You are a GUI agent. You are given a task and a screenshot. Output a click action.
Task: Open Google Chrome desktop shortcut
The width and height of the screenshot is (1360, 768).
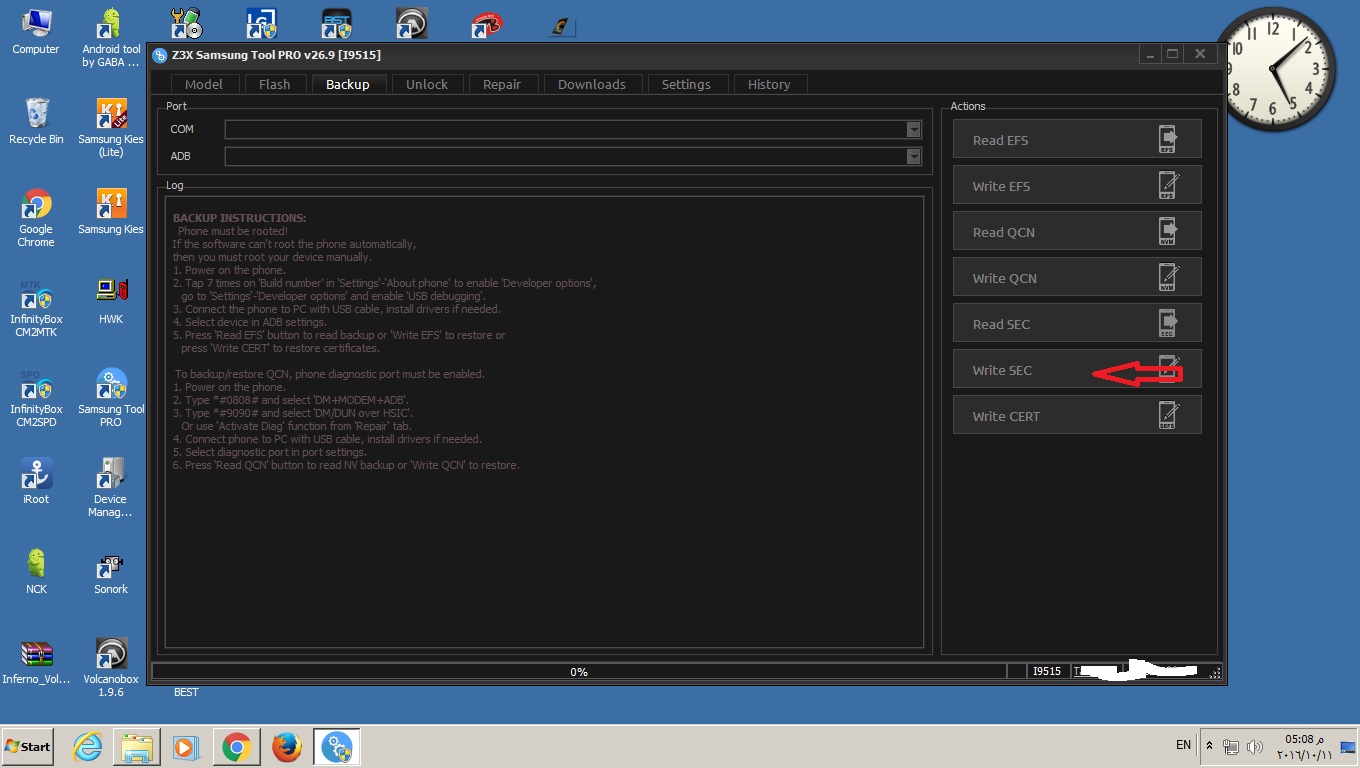[x=36, y=218]
